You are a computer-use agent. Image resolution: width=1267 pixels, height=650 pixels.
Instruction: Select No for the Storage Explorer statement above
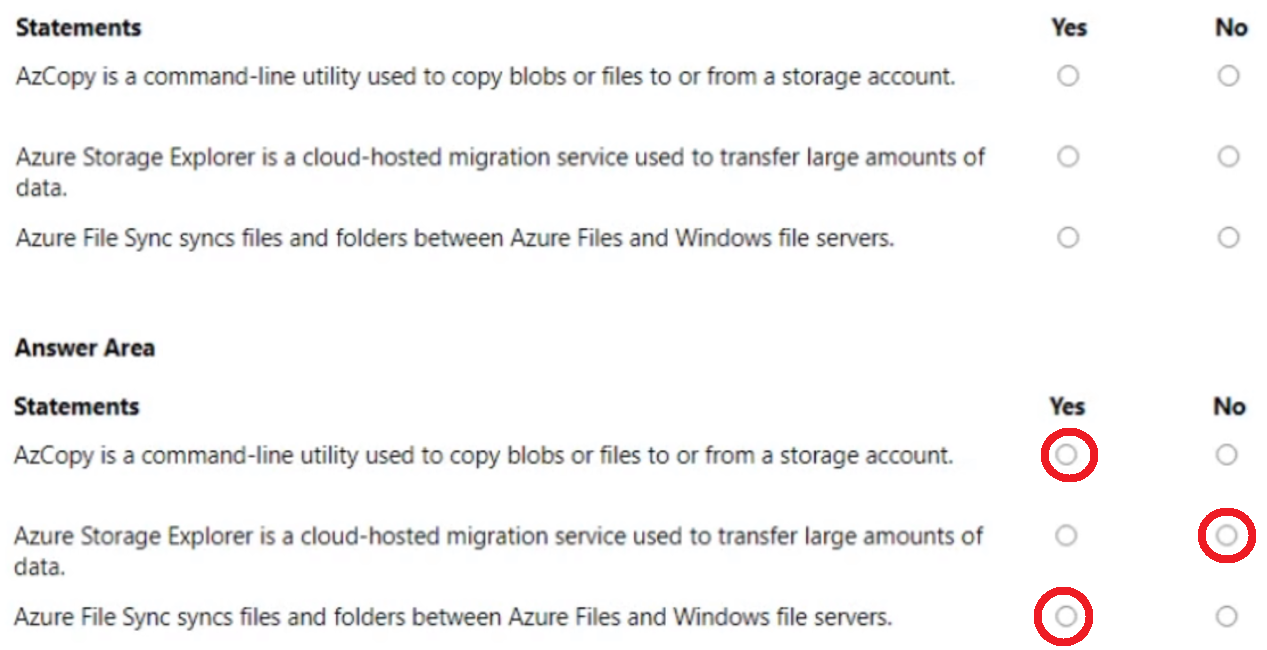(x=1229, y=157)
